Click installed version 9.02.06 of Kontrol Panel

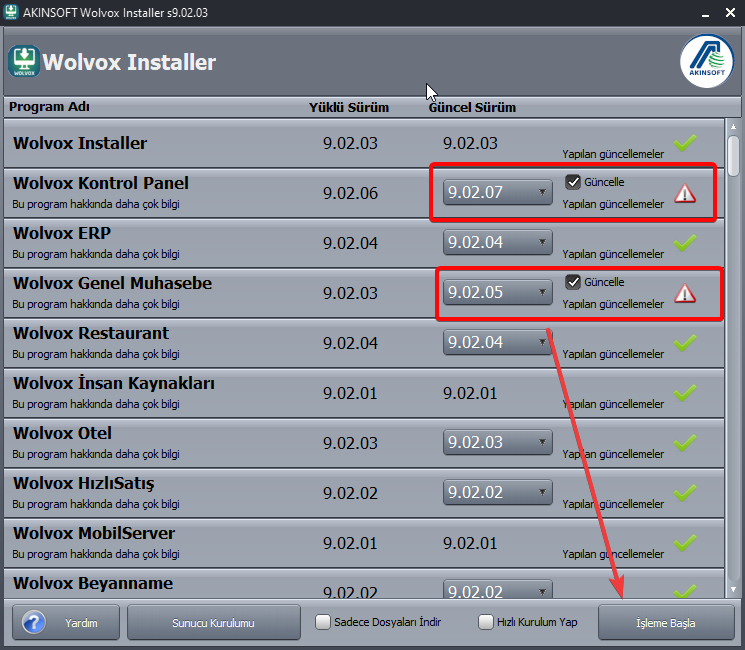(x=350, y=193)
